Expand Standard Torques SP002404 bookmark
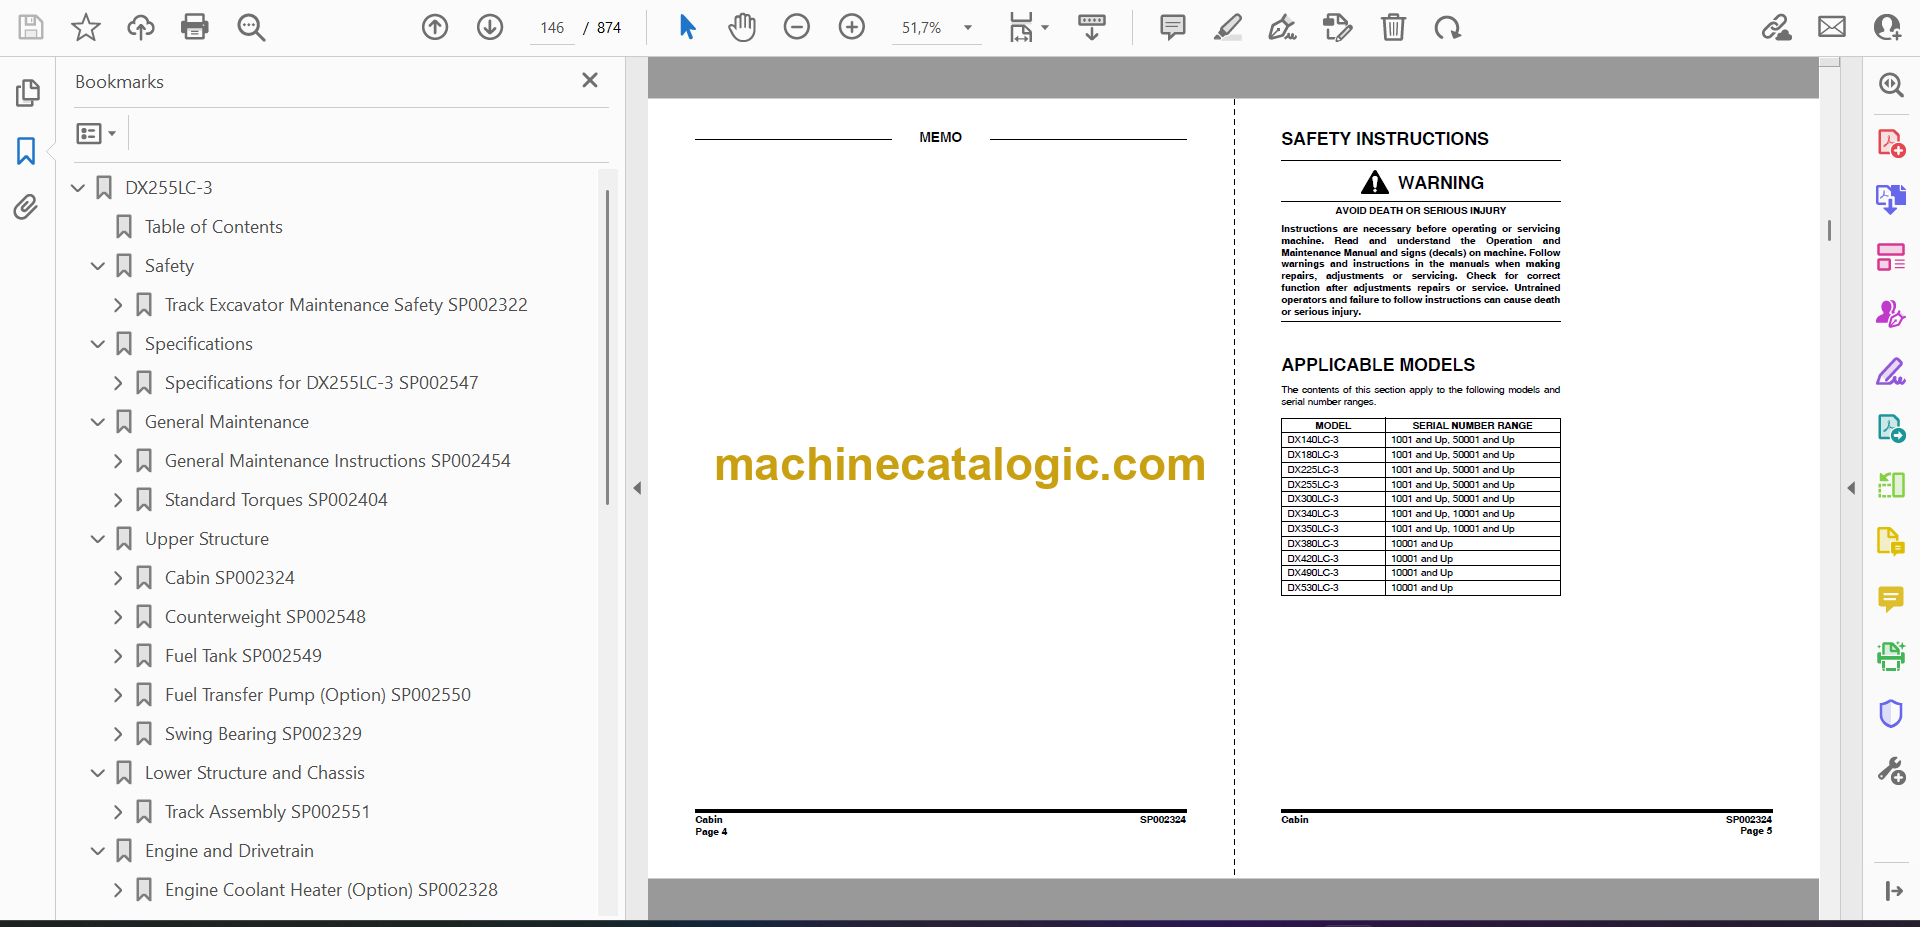Screen dimensions: 1920x927 tap(118, 500)
